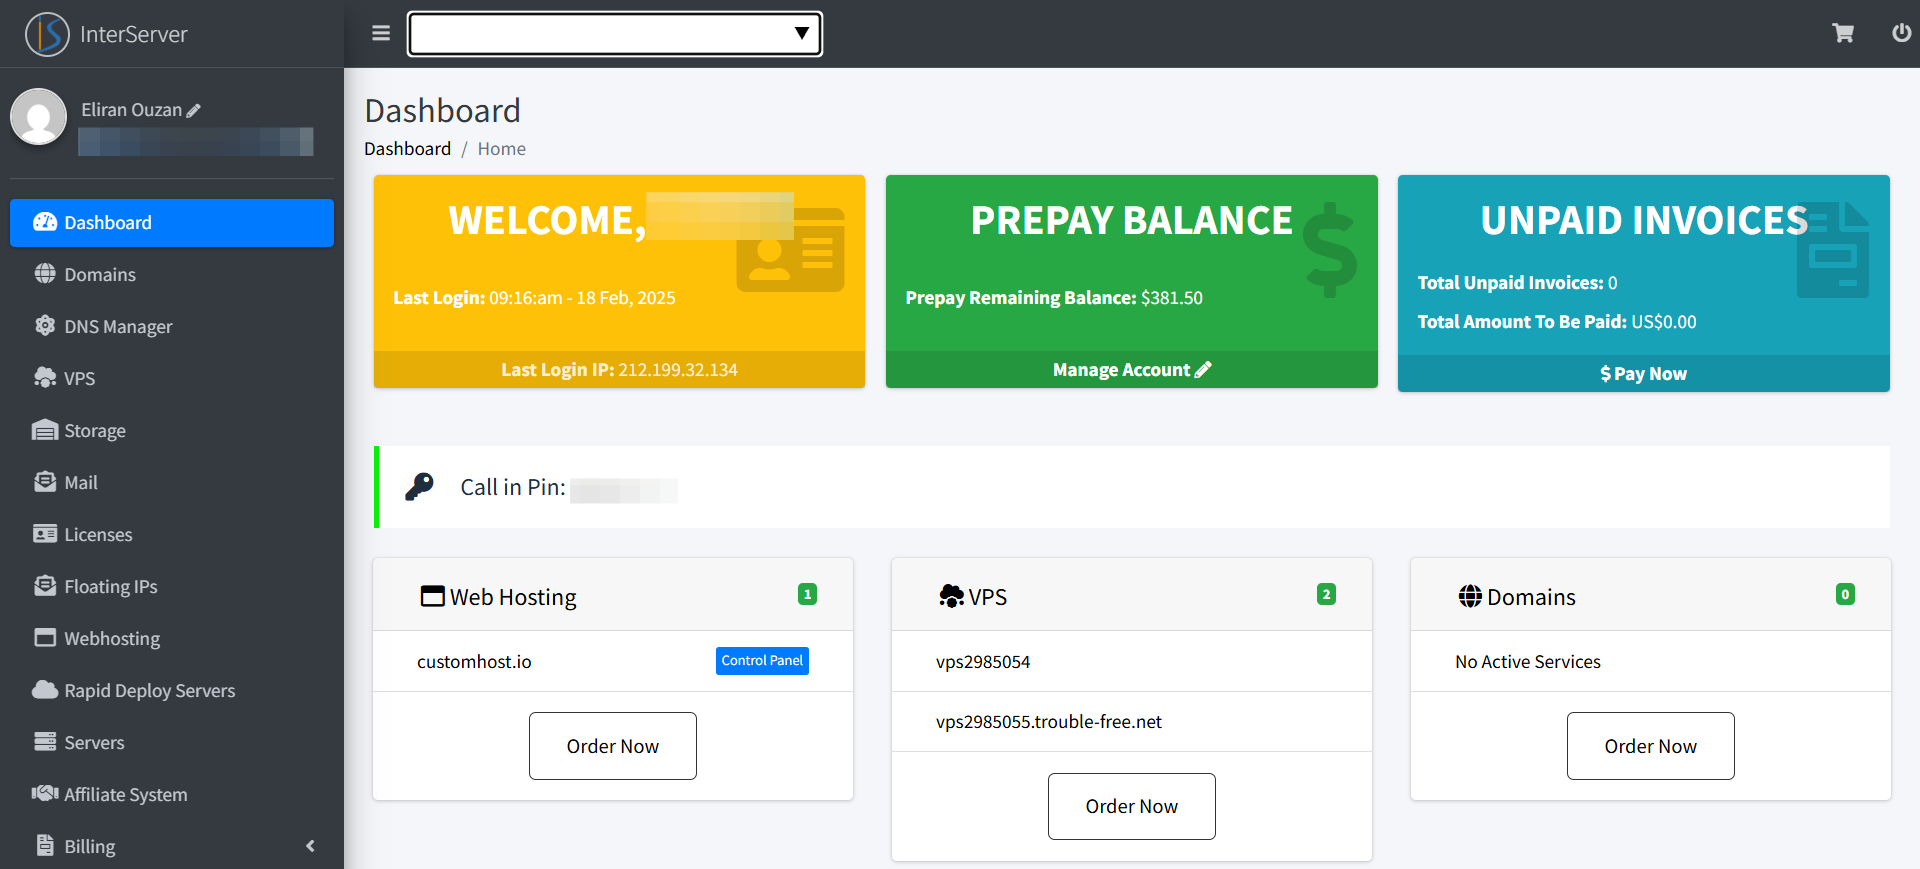Click the Licenses card icon
Screen dimensions: 1920x869
(x=45, y=534)
